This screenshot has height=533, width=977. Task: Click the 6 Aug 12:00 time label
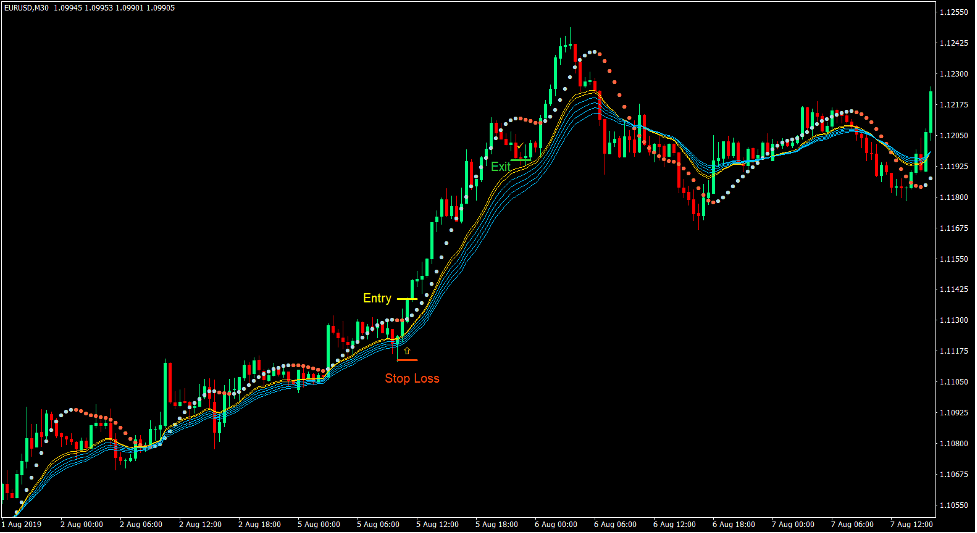click(675, 524)
